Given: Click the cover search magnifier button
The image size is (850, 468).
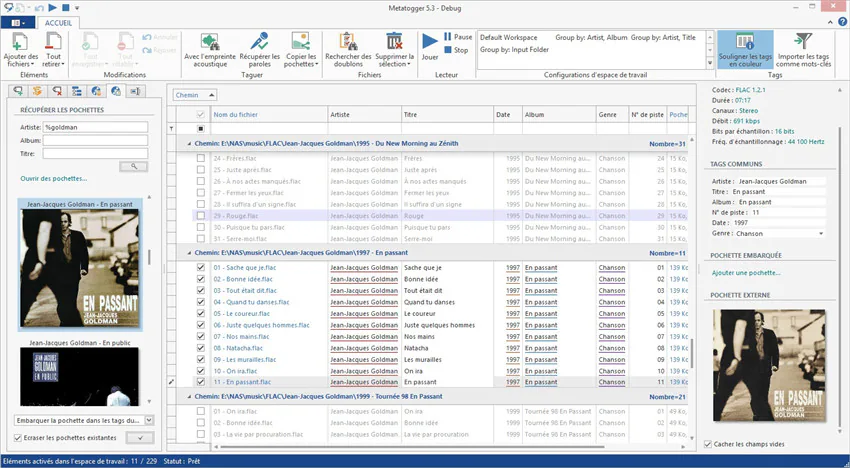Looking at the screenshot, I should coord(133,166).
